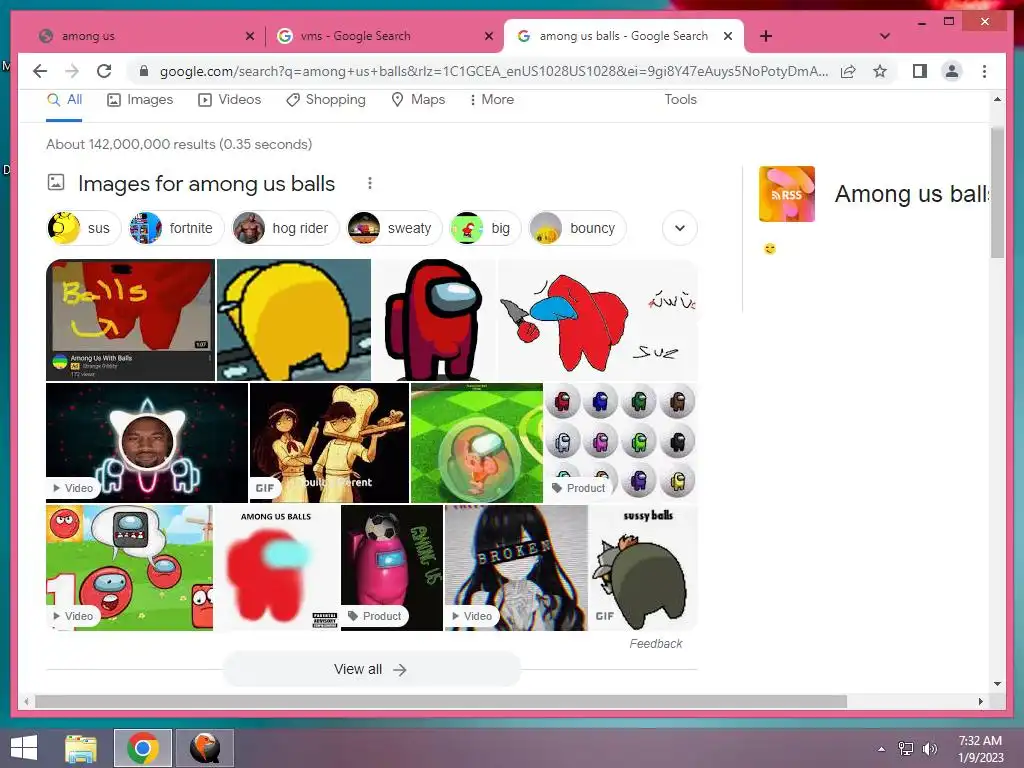Screen dimensions: 1024x768
Task: Open the taskbar volume control
Action: click(x=929, y=749)
